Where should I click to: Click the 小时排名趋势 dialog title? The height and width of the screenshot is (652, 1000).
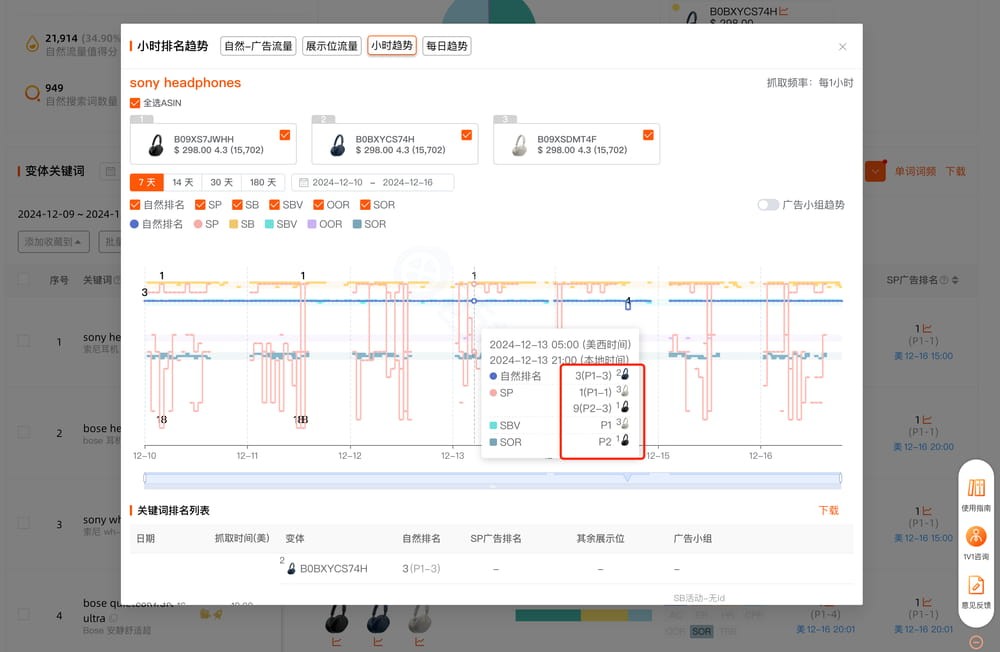[173, 46]
